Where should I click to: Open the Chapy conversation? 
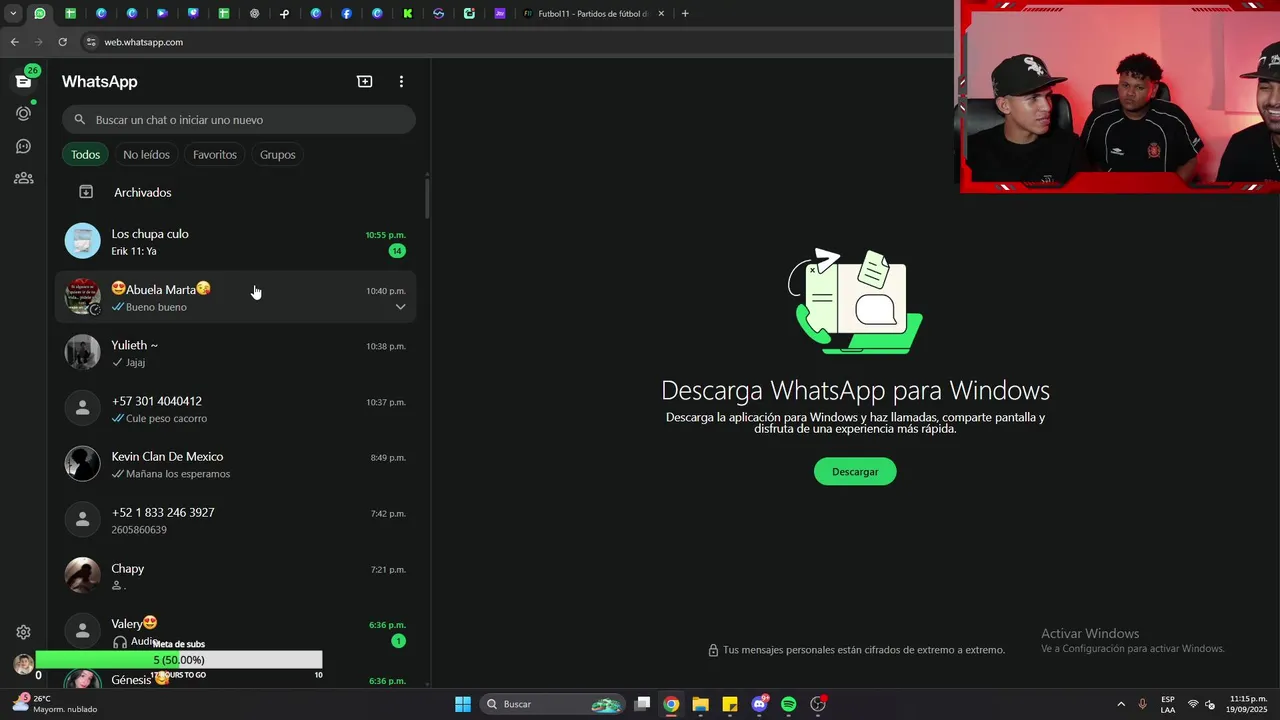coord(235,577)
